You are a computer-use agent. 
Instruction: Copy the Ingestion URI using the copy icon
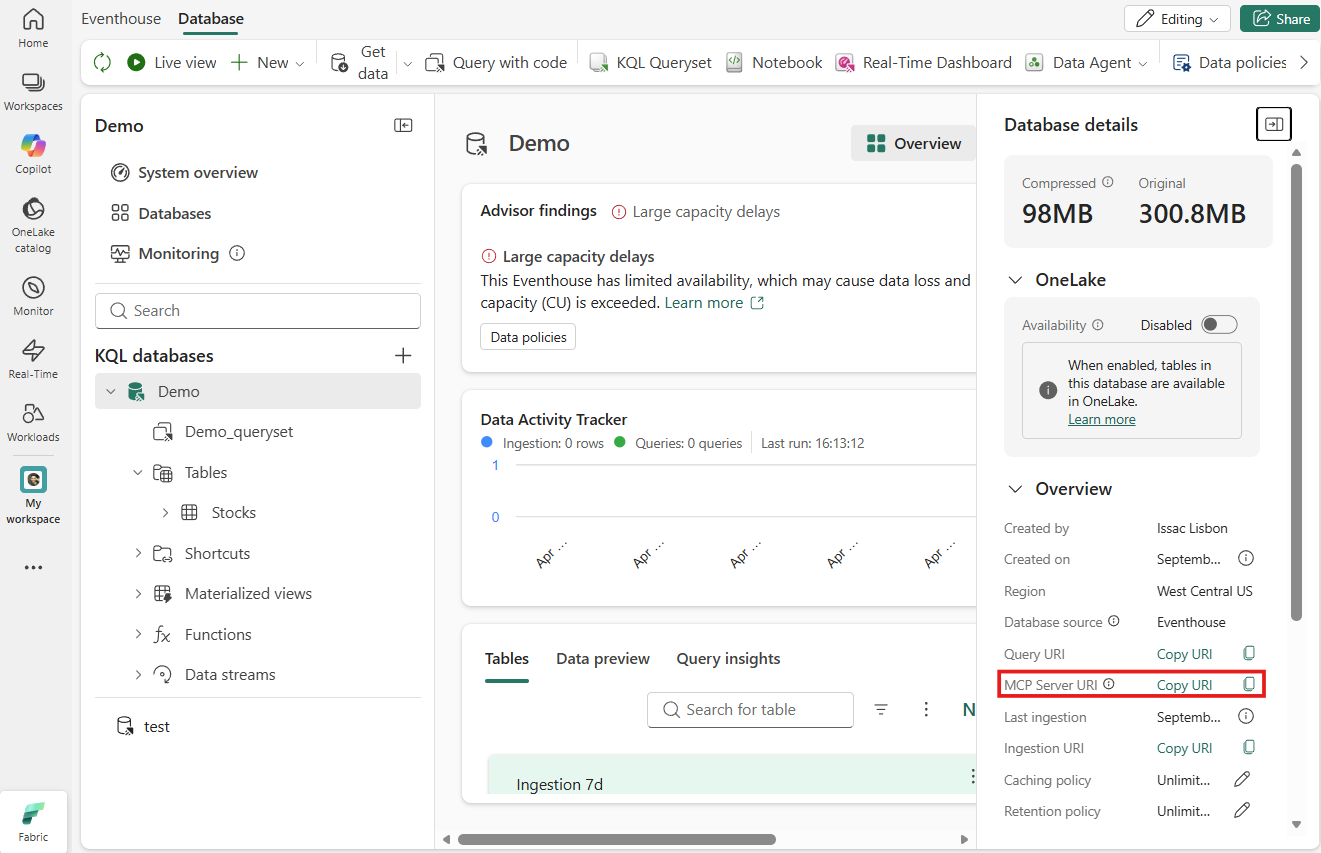(x=1248, y=748)
